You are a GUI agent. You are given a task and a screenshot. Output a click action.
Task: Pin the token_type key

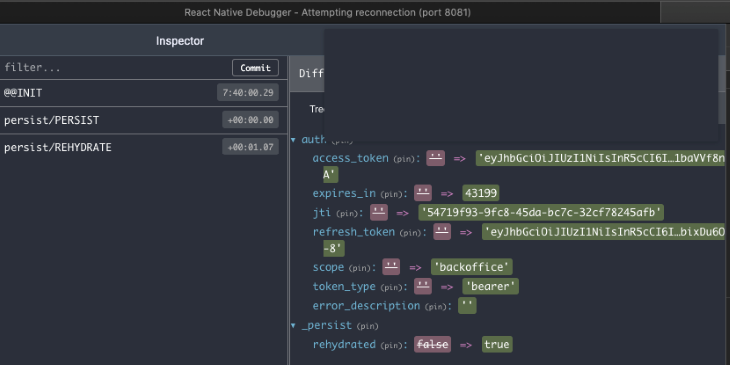click(x=391, y=287)
